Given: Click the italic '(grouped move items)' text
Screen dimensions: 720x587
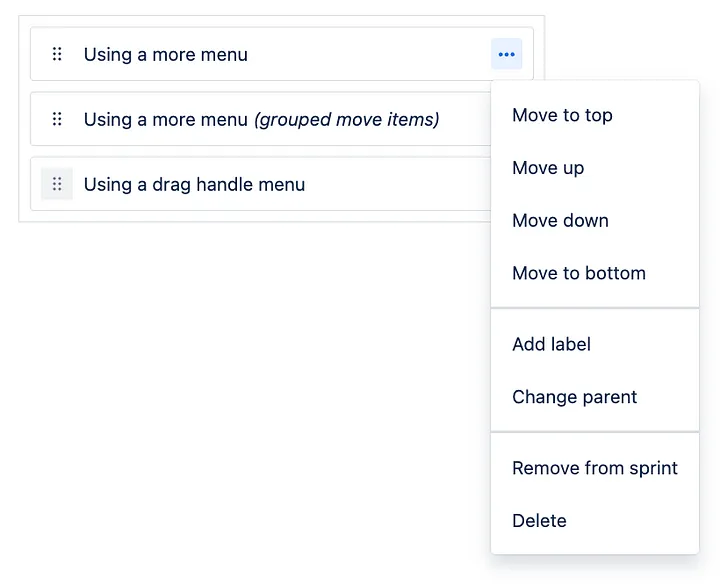Looking at the screenshot, I should (x=346, y=119).
